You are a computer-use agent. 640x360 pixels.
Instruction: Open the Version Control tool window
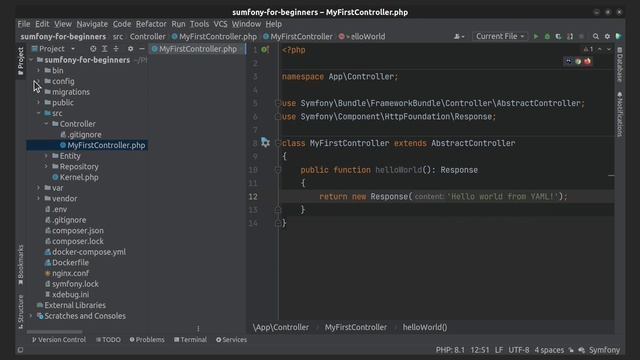coord(59,340)
